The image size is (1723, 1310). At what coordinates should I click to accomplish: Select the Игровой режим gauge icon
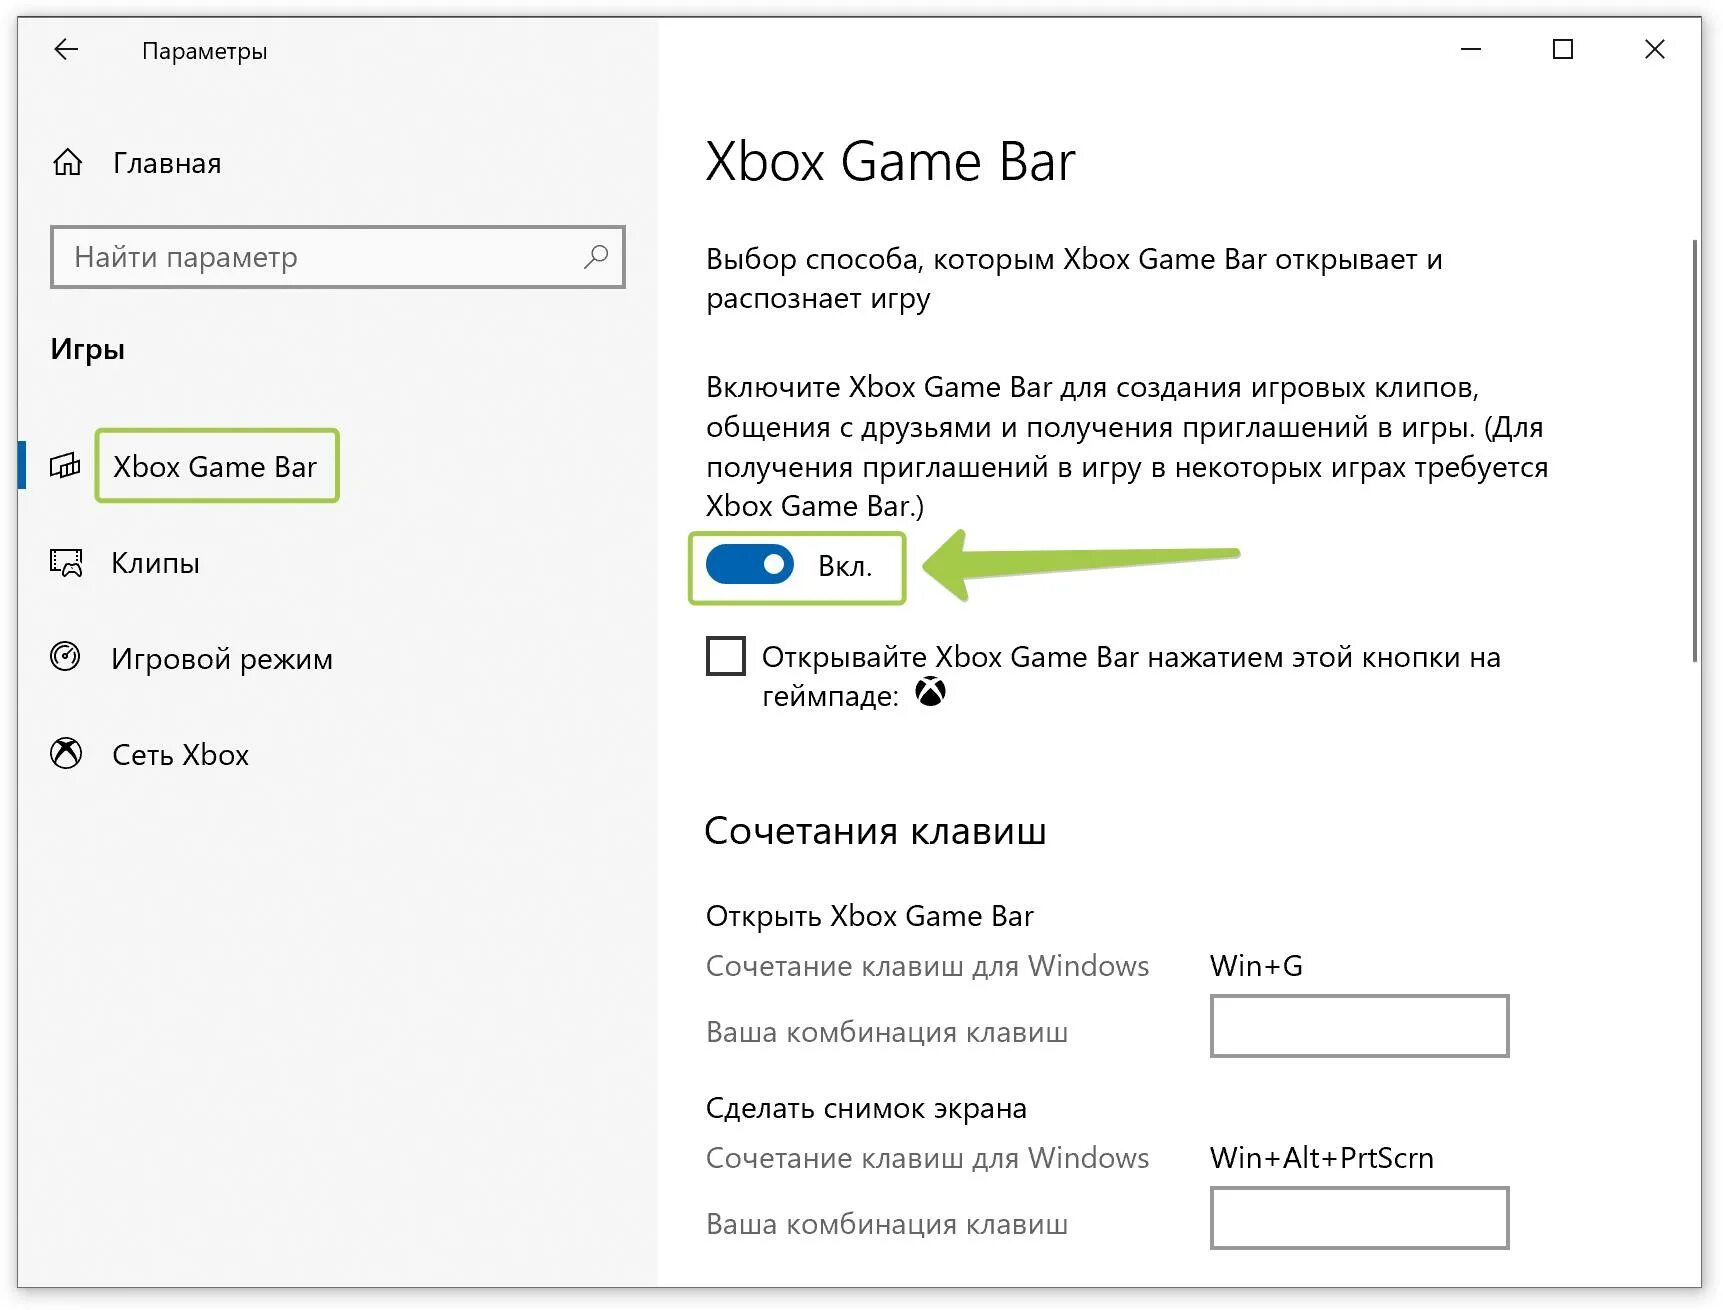(x=66, y=657)
